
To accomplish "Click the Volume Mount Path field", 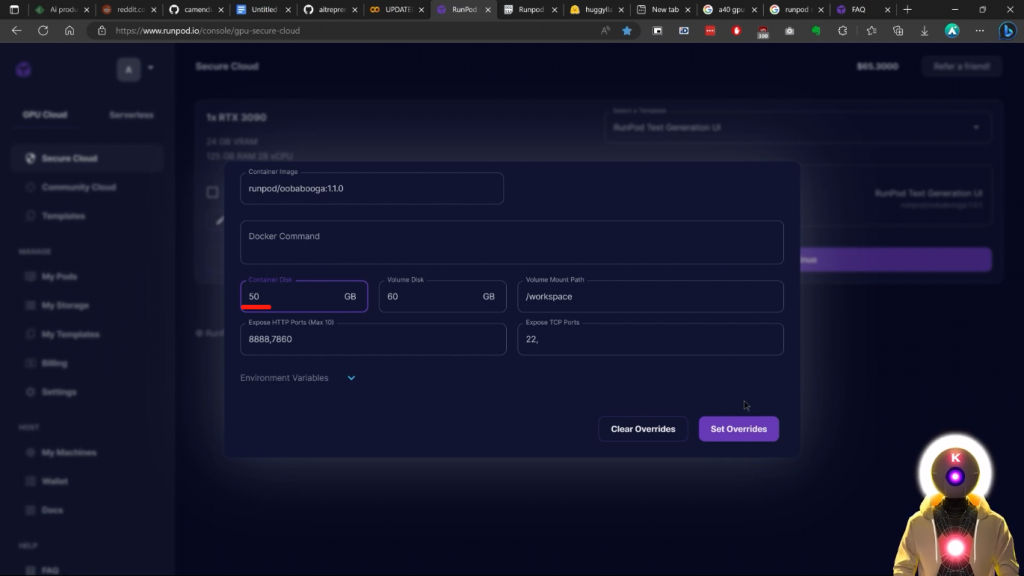I will [650, 296].
